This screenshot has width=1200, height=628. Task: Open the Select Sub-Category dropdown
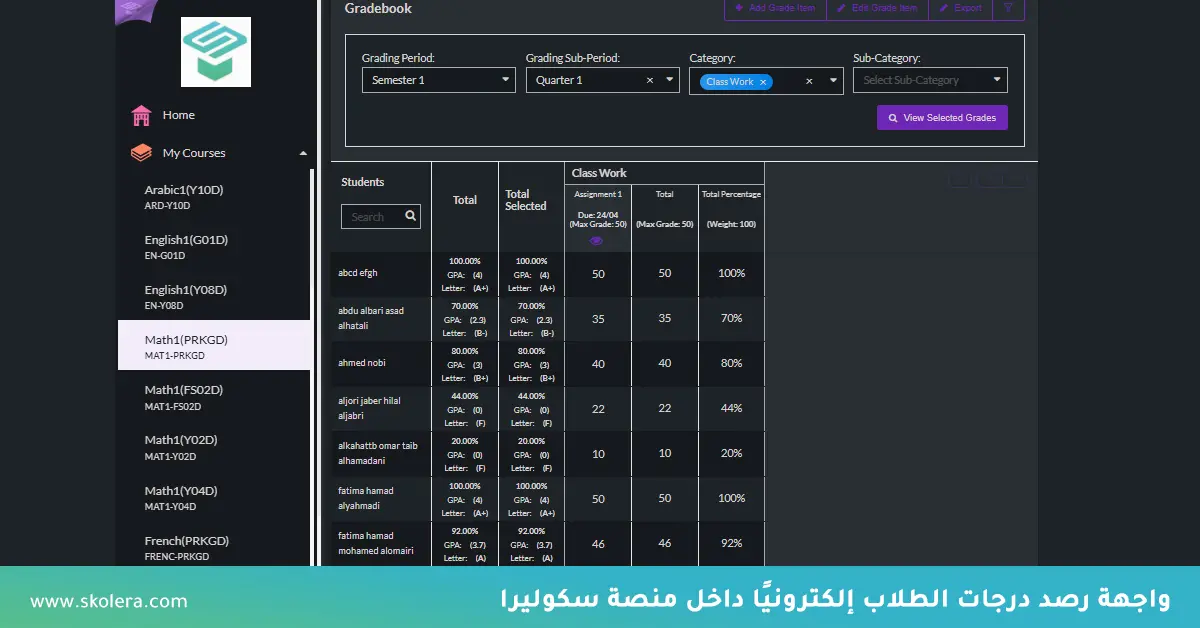(929, 79)
